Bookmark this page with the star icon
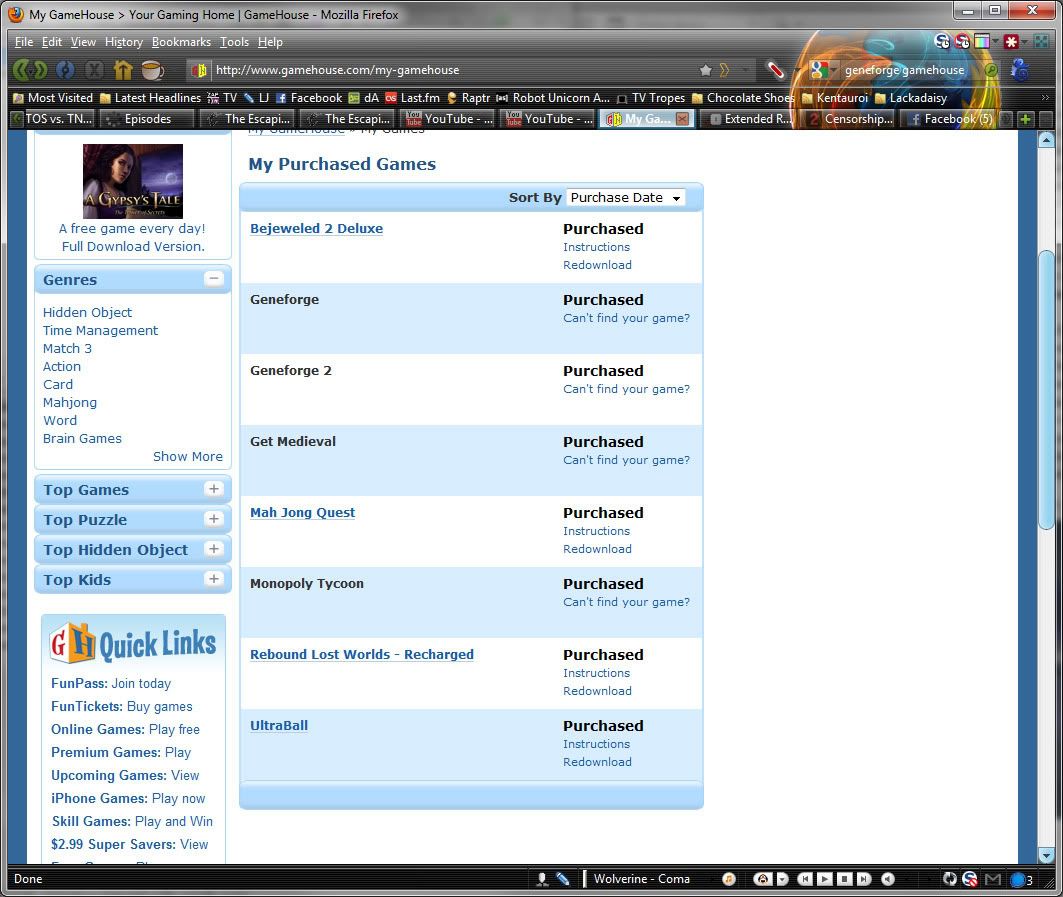 tap(705, 70)
